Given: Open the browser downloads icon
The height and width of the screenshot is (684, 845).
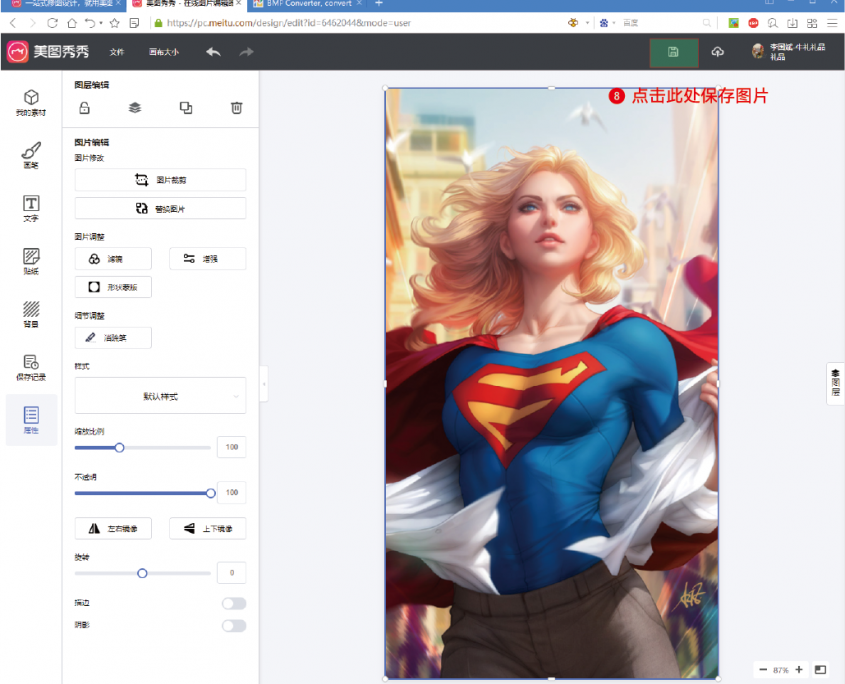Looking at the screenshot, I should click(x=792, y=23).
